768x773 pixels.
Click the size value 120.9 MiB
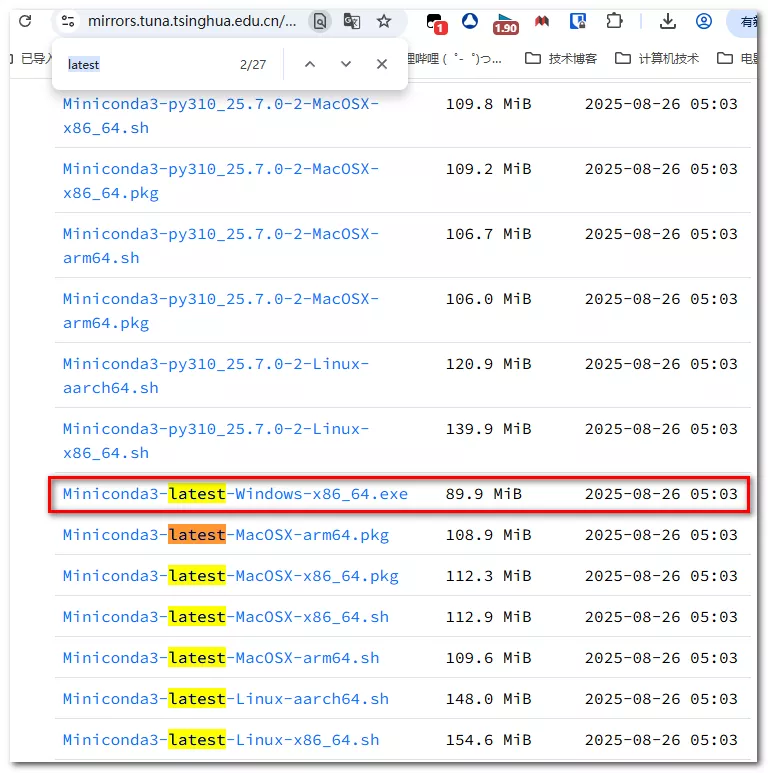[x=489, y=364]
